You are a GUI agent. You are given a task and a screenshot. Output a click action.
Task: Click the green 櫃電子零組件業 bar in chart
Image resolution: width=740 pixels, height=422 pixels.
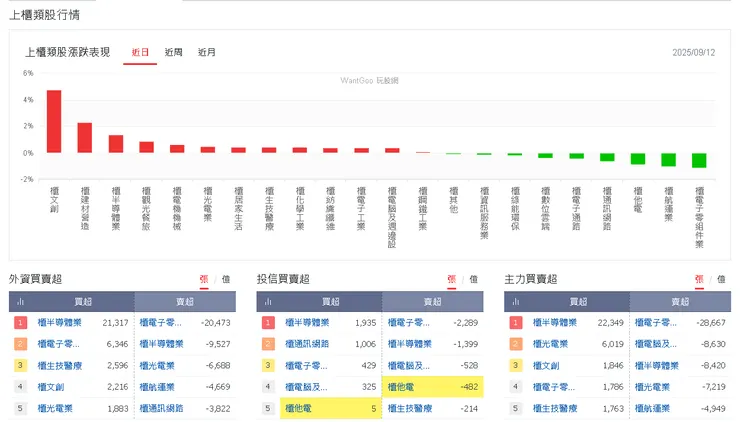pyautogui.click(x=699, y=160)
